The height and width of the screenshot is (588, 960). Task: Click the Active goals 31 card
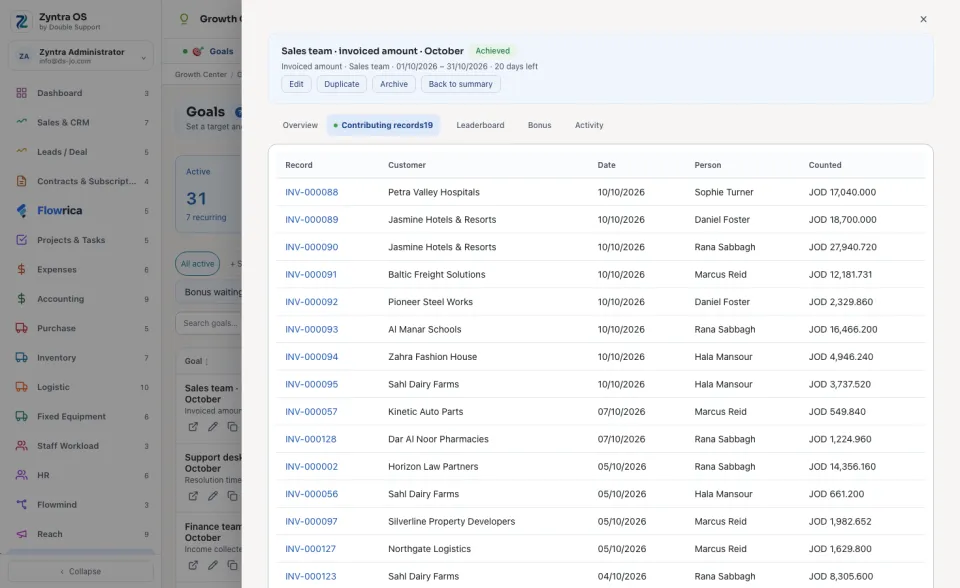(x=208, y=194)
